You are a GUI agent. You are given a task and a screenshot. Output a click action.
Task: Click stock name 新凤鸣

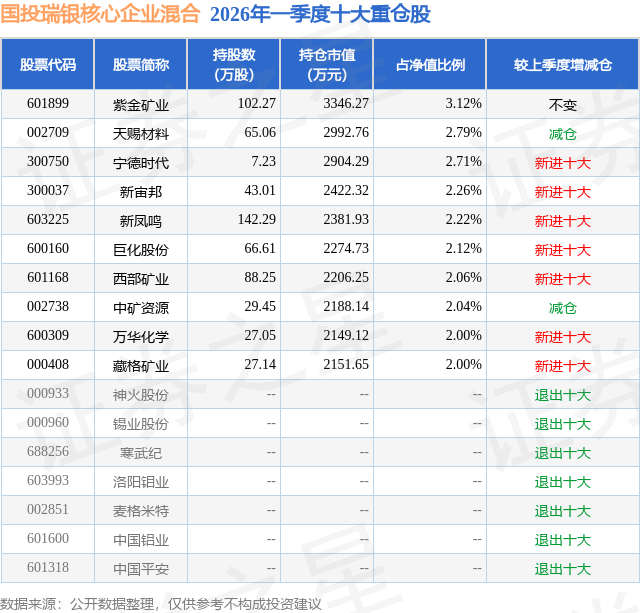point(141,220)
